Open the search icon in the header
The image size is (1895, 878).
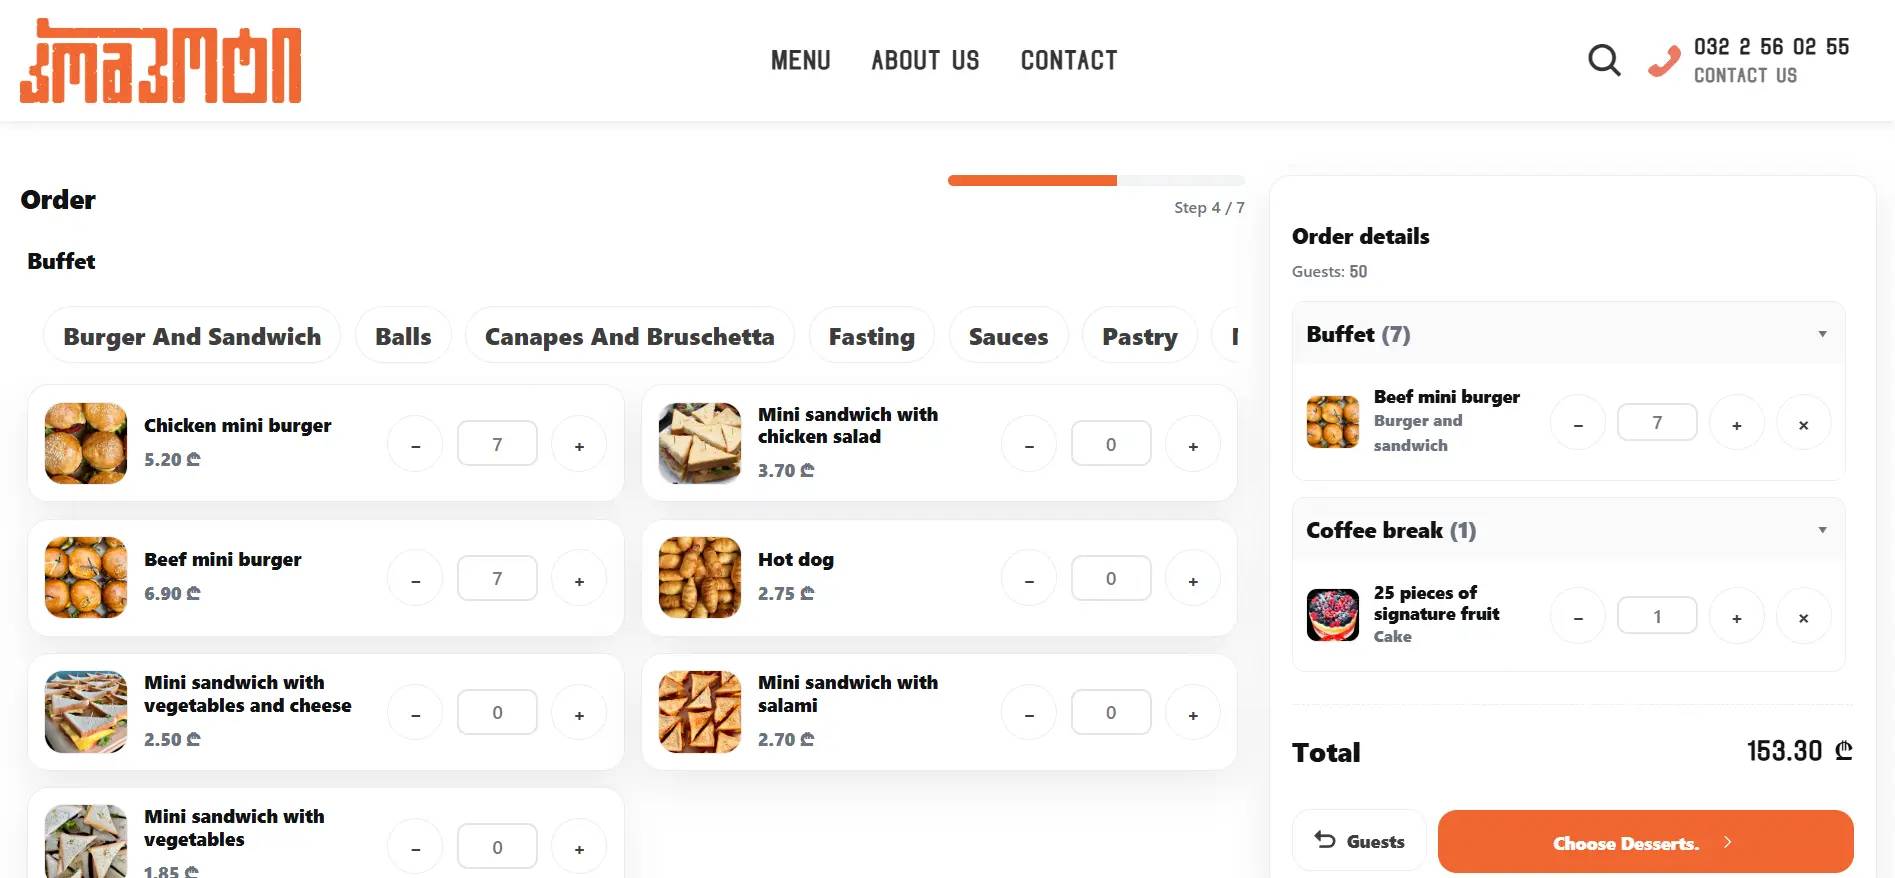(1604, 60)
